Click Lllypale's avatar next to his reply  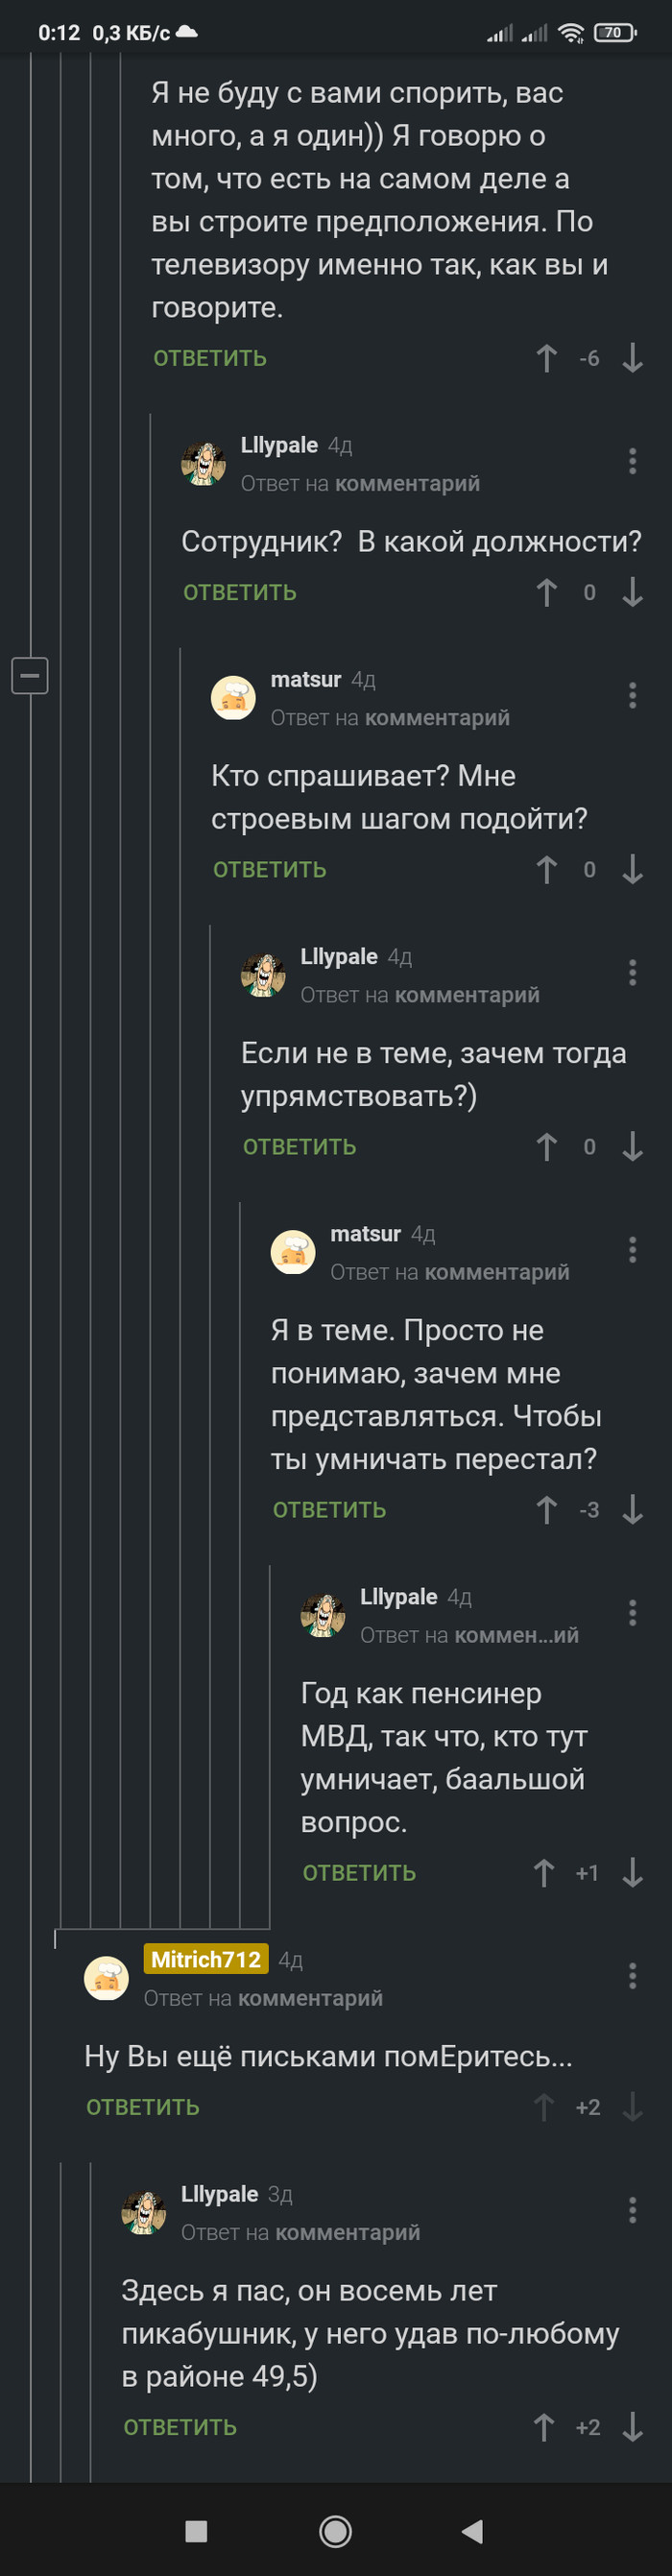pos(204,462)
